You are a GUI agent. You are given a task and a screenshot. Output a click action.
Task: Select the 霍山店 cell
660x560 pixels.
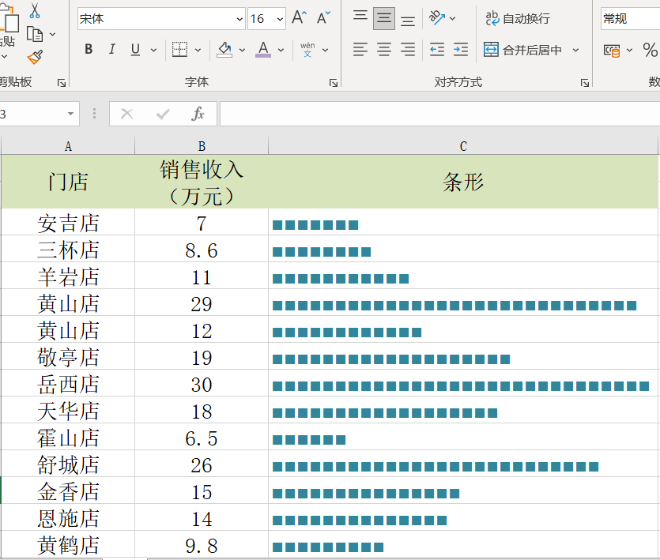click(x=68, y=438)
